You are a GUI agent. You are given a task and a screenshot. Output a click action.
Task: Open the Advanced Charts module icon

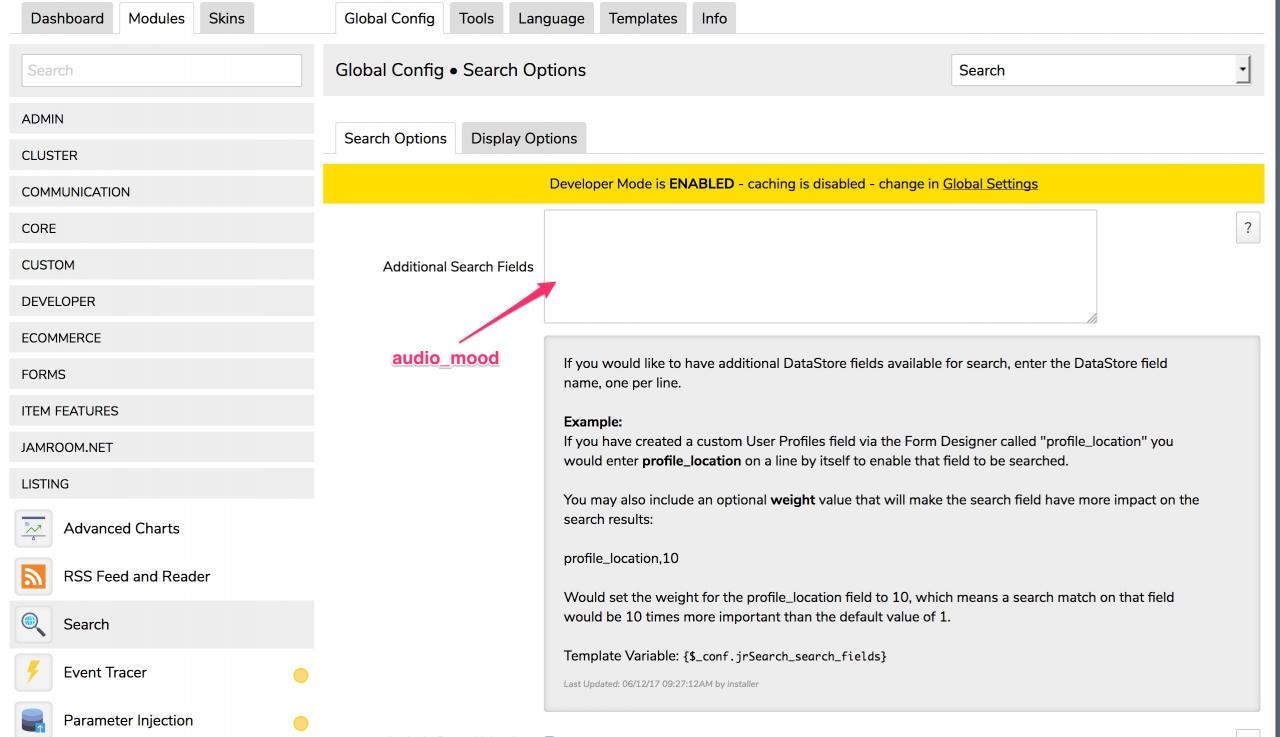tap(36, 528)
